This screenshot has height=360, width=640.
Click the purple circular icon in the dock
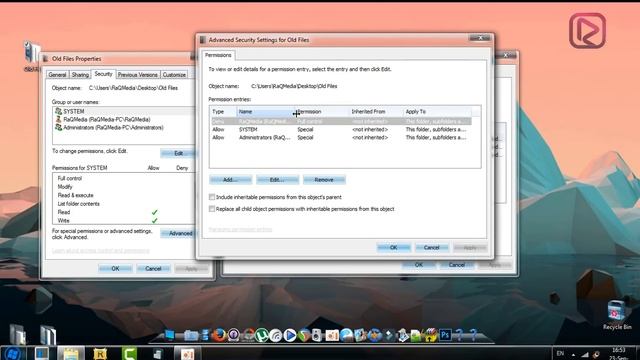click(234, 335)
